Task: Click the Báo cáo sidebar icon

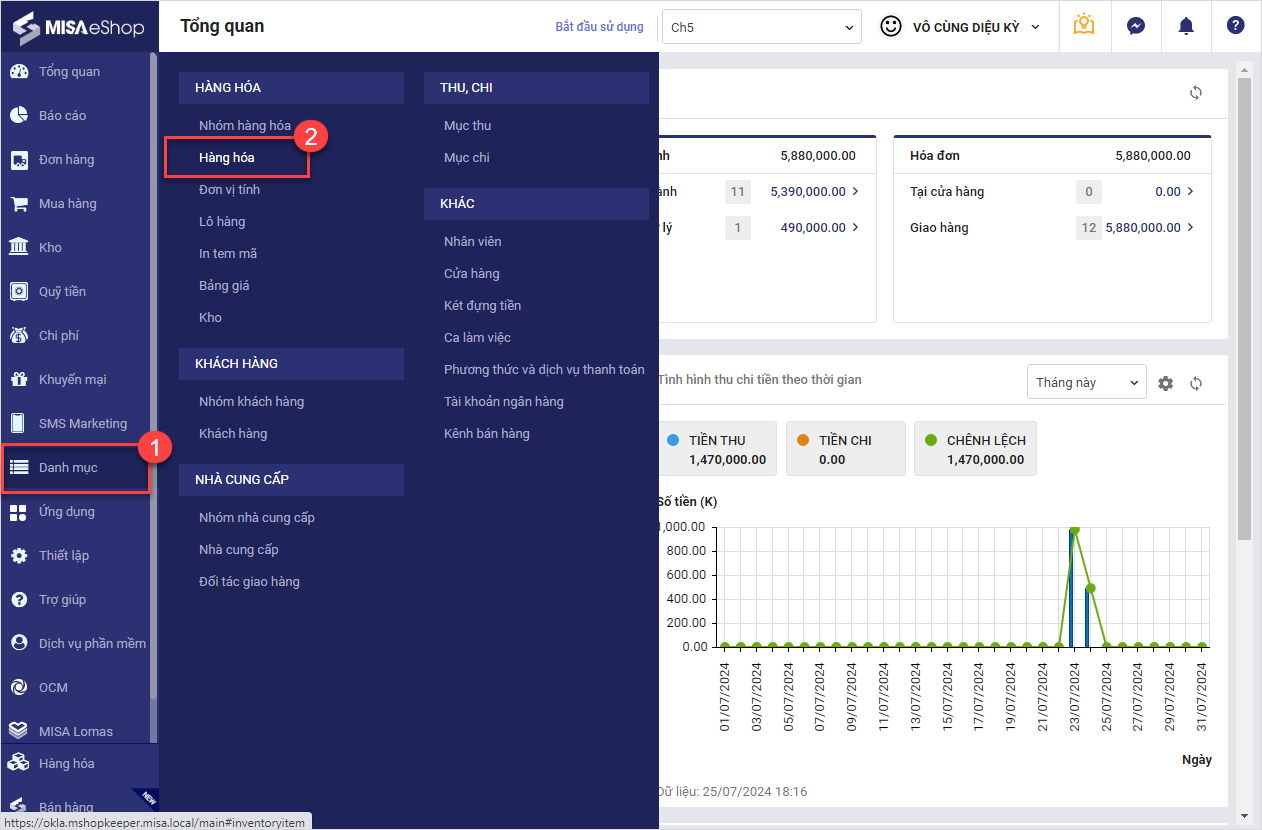Action: (x=19, y=116)
